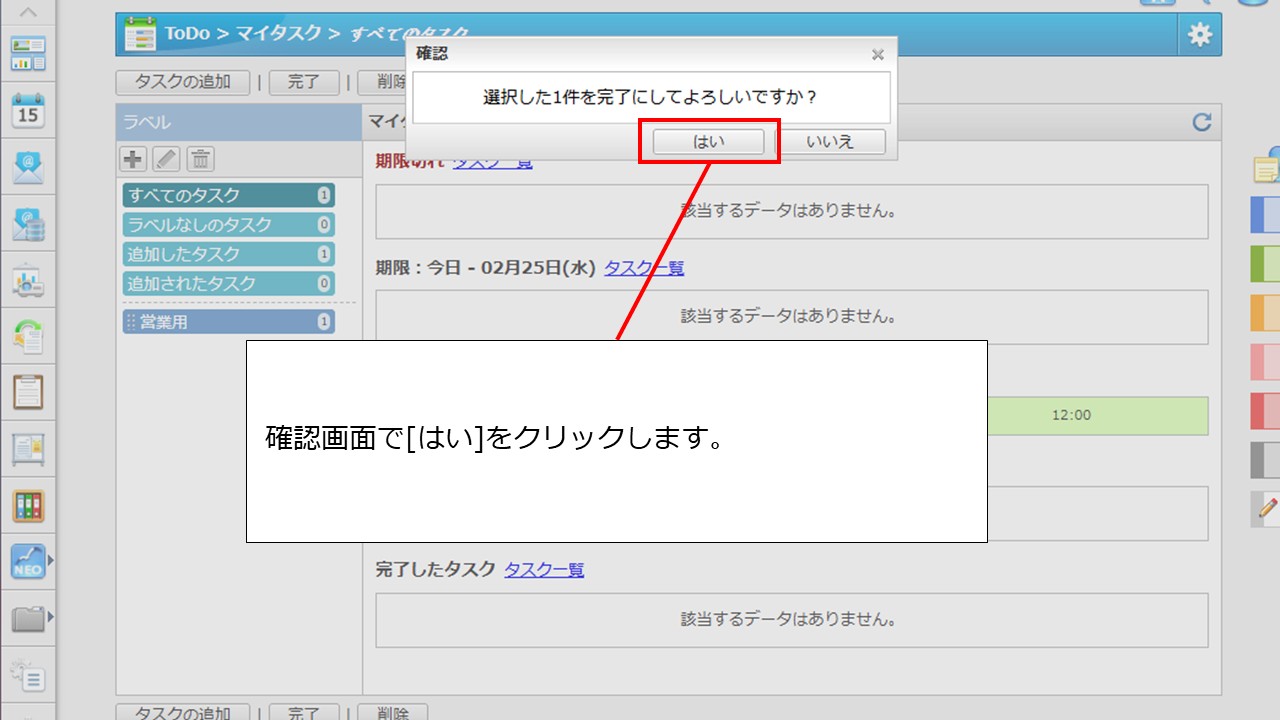
Task: Refresh the task list with the reload icon
Action: coord(1201,122)
